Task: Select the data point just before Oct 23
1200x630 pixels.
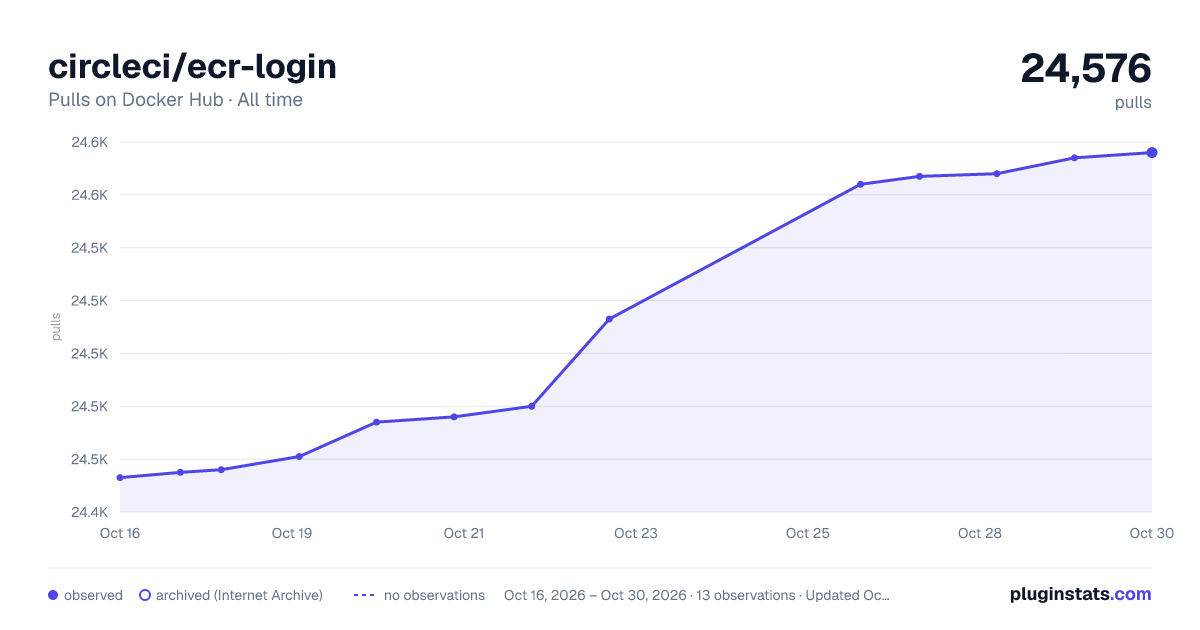Action: coord(609,319)
